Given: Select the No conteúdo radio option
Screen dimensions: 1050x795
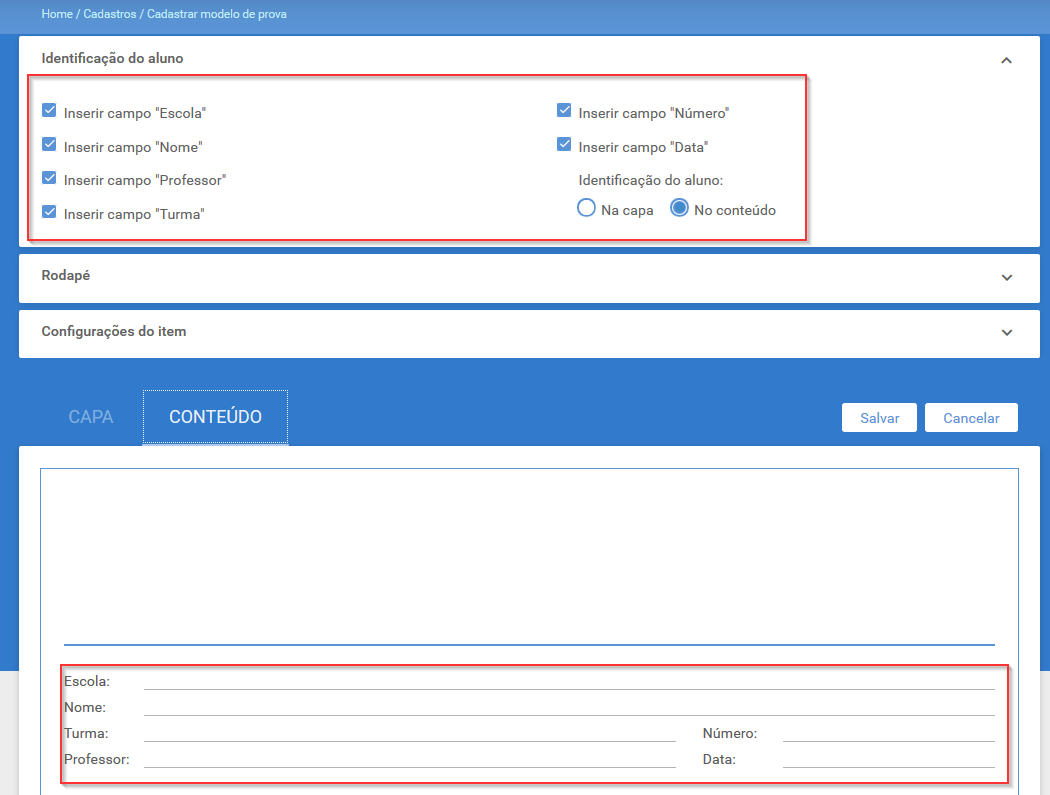Looking at the screenshot, I should (679, 208).
